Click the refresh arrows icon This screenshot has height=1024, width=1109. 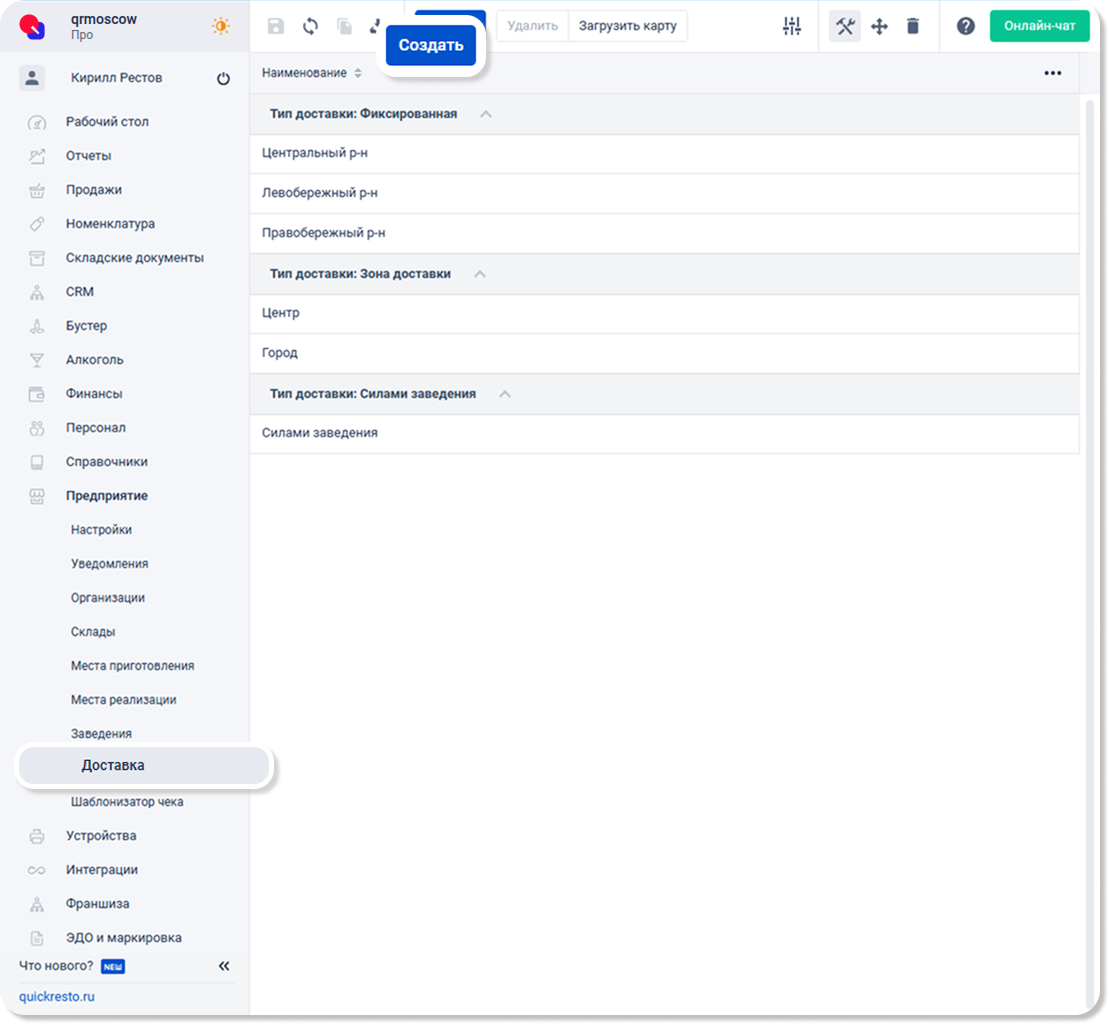310,26
